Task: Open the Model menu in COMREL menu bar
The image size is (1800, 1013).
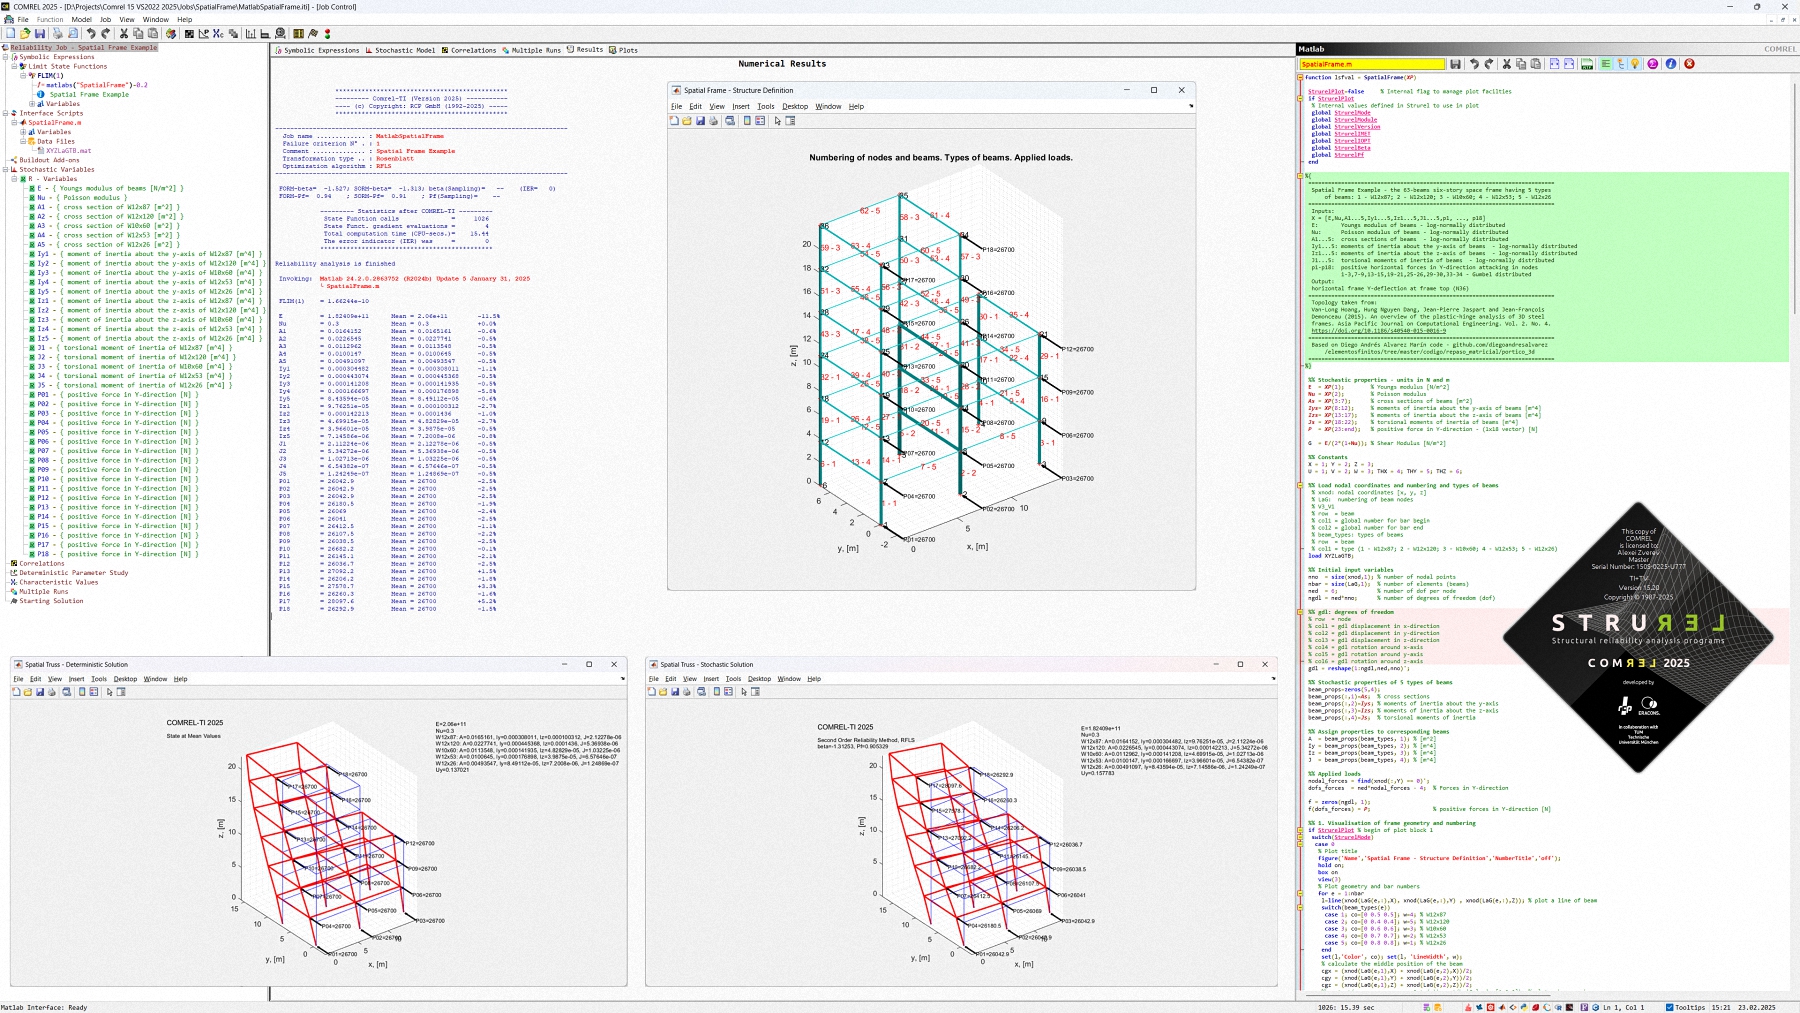Action: pyautogui.click(x=81, y=19)
